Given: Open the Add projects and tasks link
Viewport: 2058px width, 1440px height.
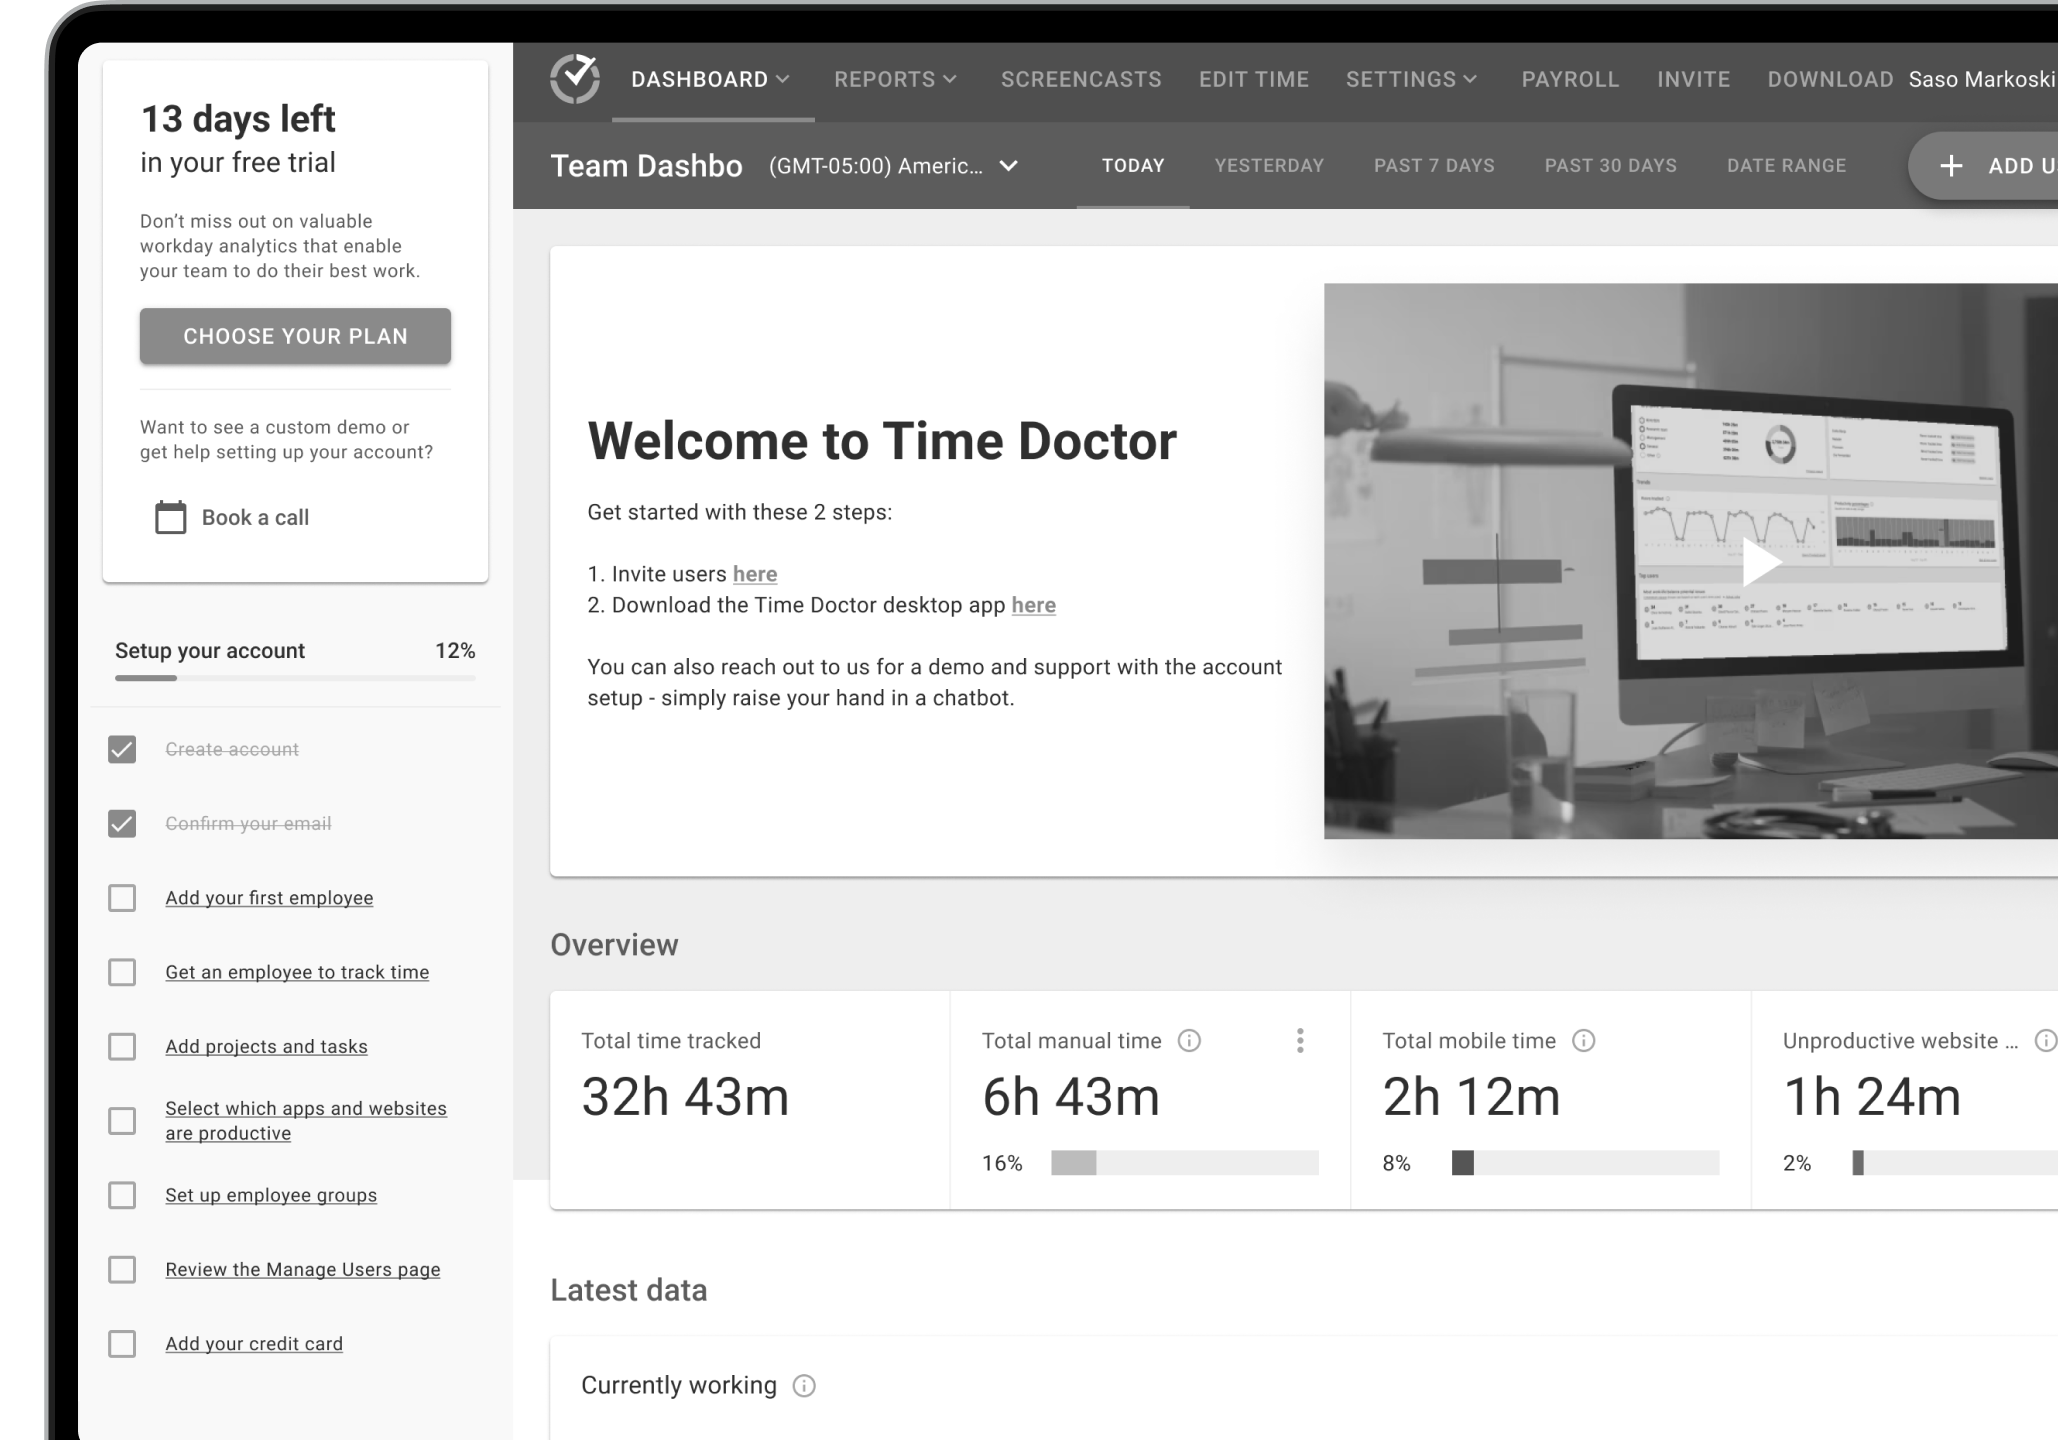Looking at the screenshot, I should coord(266,1046).
